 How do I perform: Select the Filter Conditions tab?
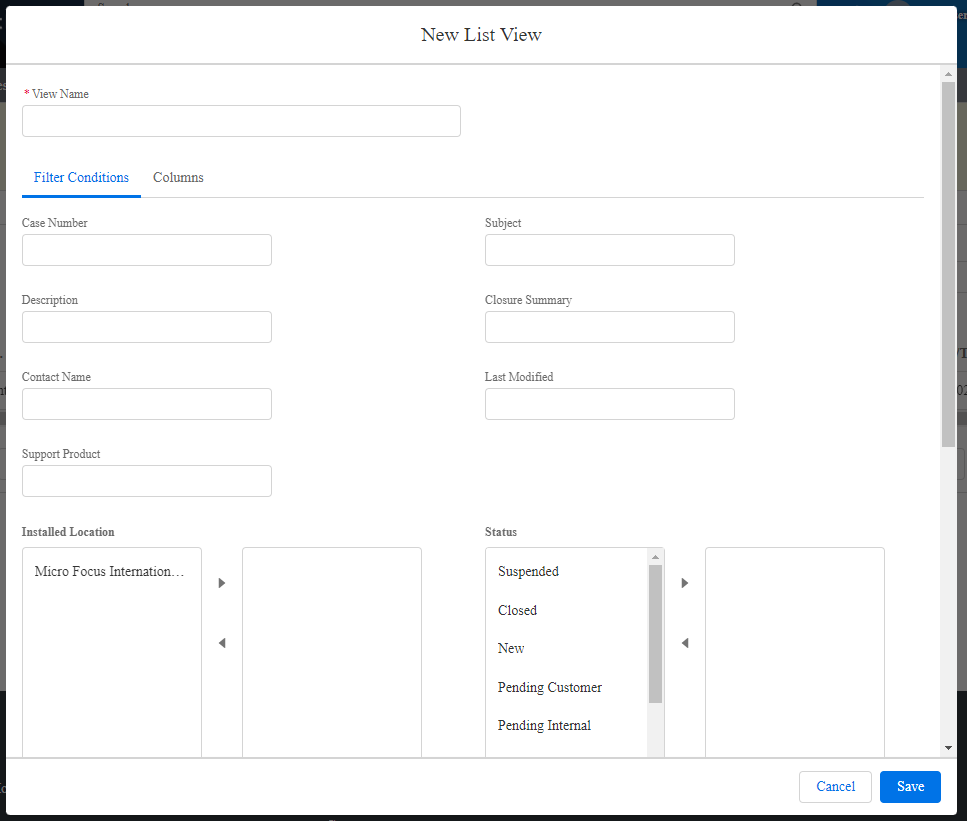click(x=81, y=177)
